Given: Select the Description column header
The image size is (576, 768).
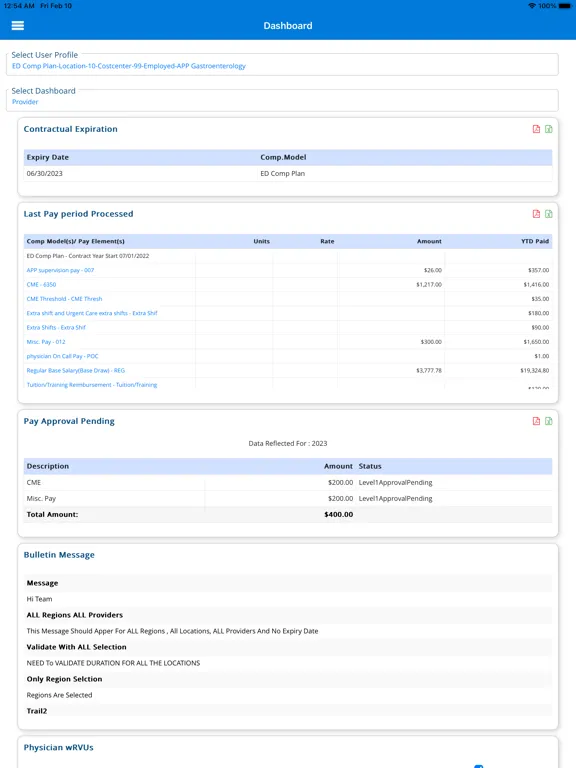Looking at the screenshot, I should [48, 466].
